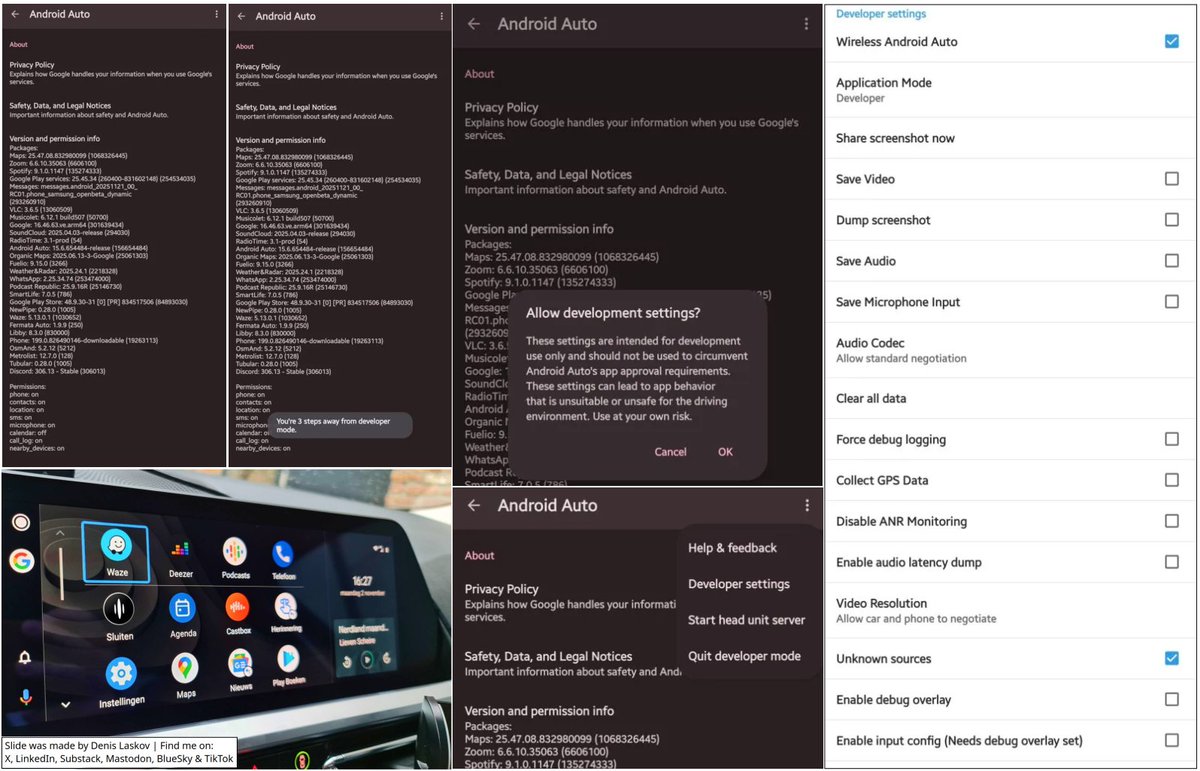This screenshot has height=771, width=1200.
Task: Open the Maps app on car launcher
Action: (185, 667)
